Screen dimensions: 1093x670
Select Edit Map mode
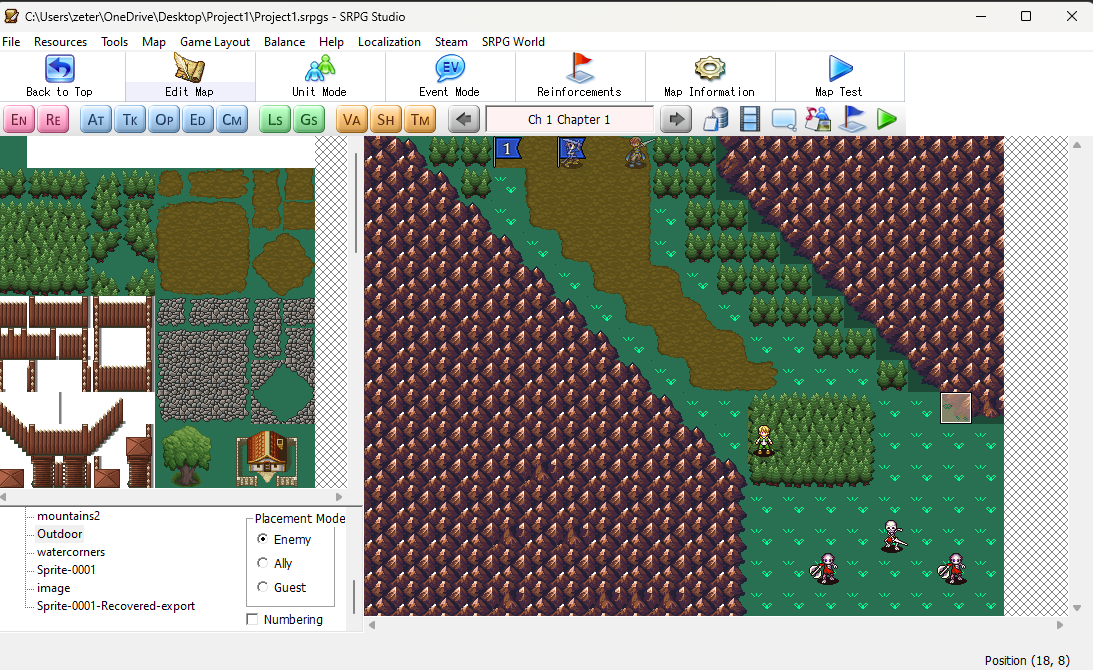pyautogui.click(x=190, y=77)
